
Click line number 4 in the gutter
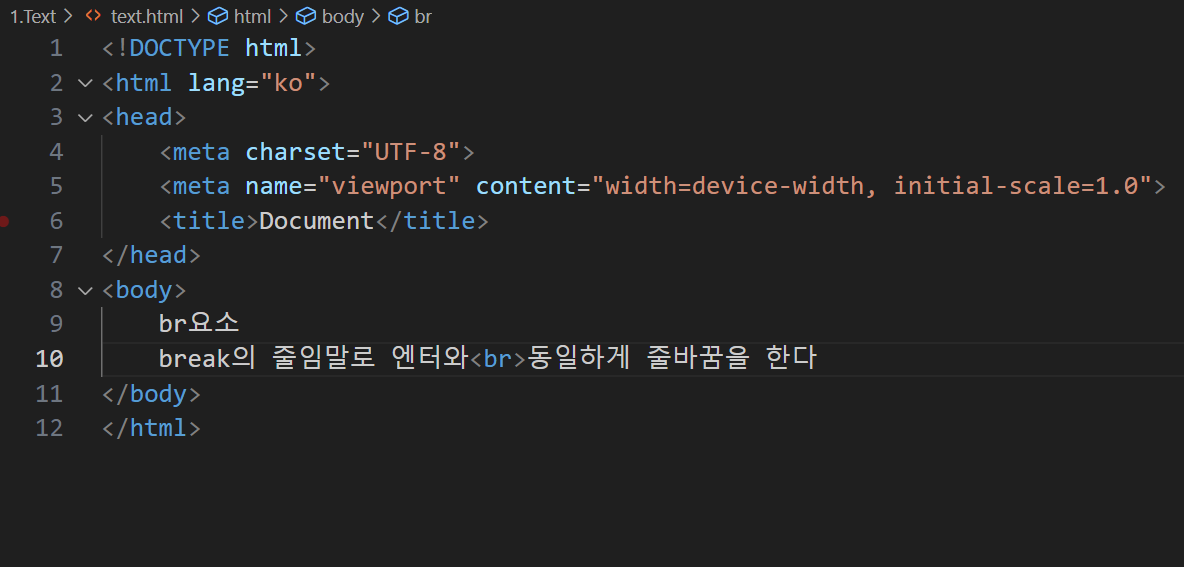point(56,153)
